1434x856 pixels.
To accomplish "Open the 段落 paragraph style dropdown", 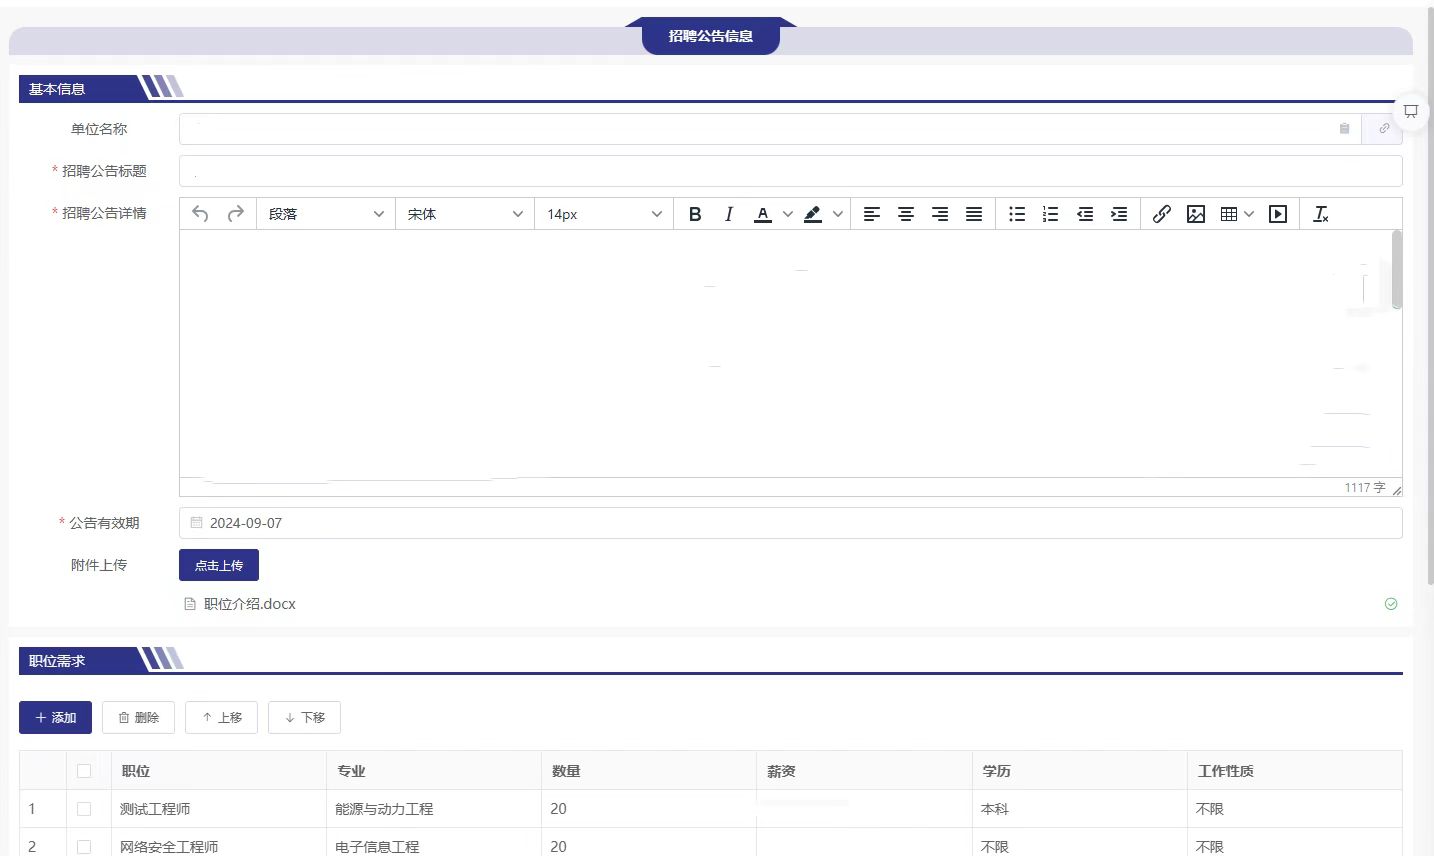I will (325, 214).
